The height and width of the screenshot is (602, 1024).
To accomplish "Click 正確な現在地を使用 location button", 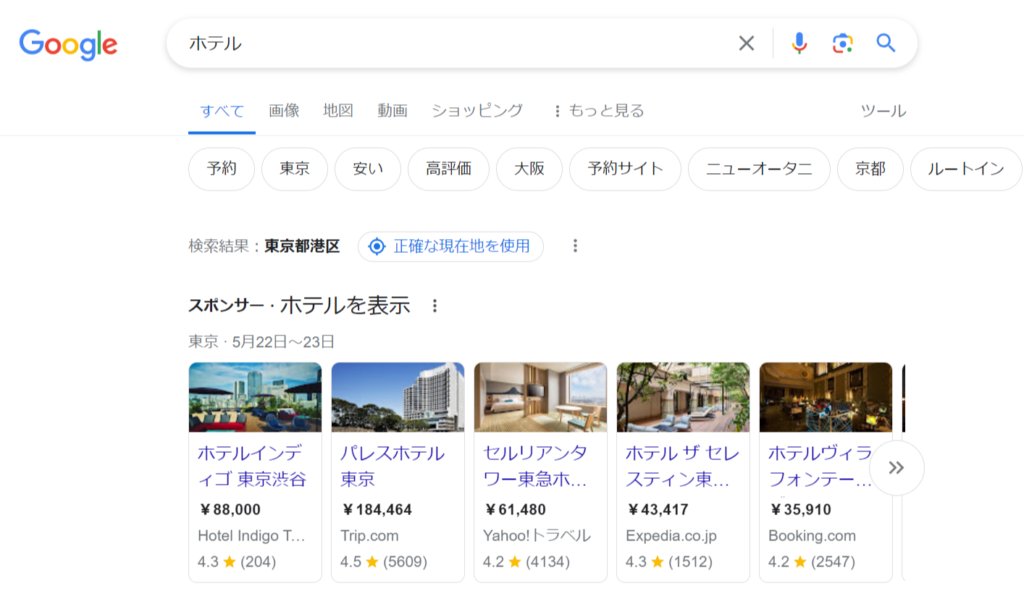I will pos(451,246).
